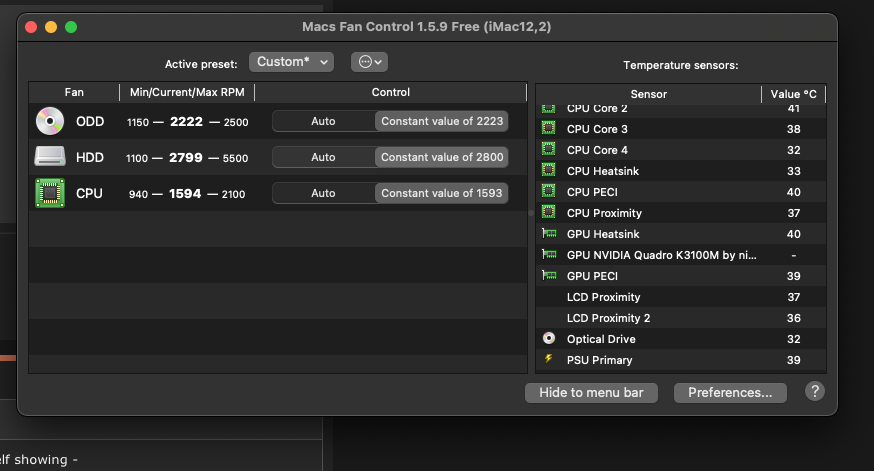Select the CPU Core 3 sensor row

(681, 129)
